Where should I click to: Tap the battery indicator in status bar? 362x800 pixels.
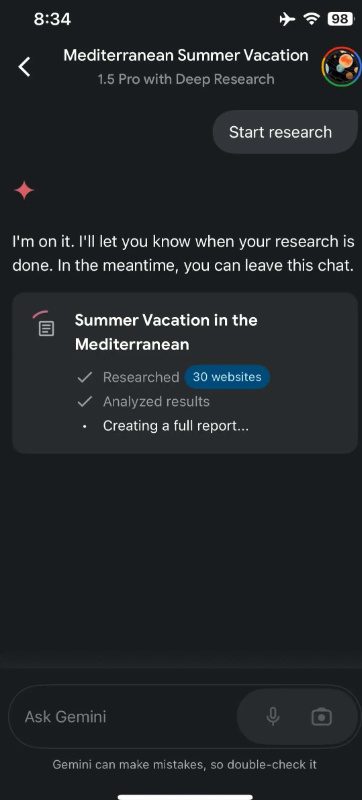pyautogui.click(x=340, y=19)
